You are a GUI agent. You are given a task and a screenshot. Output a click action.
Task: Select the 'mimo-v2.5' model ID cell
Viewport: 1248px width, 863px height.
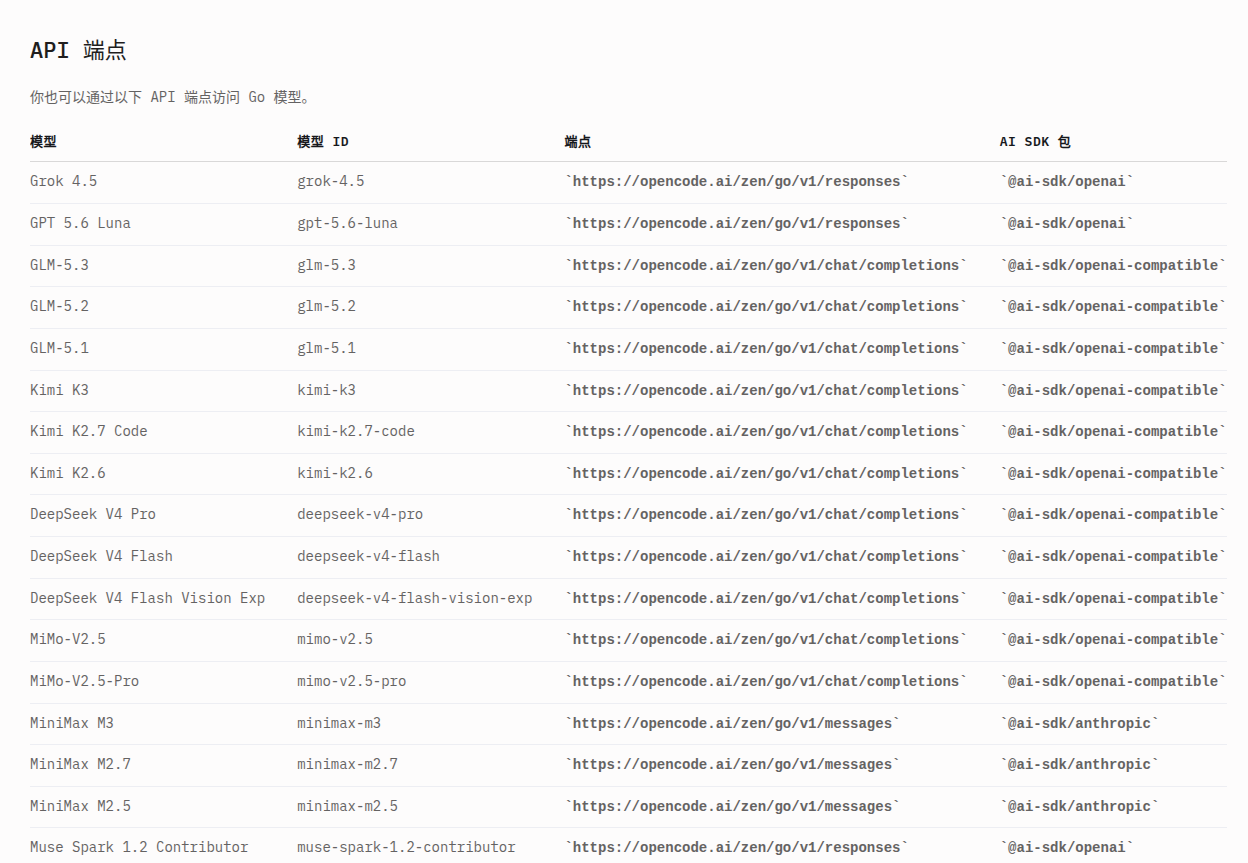[335, 639]
